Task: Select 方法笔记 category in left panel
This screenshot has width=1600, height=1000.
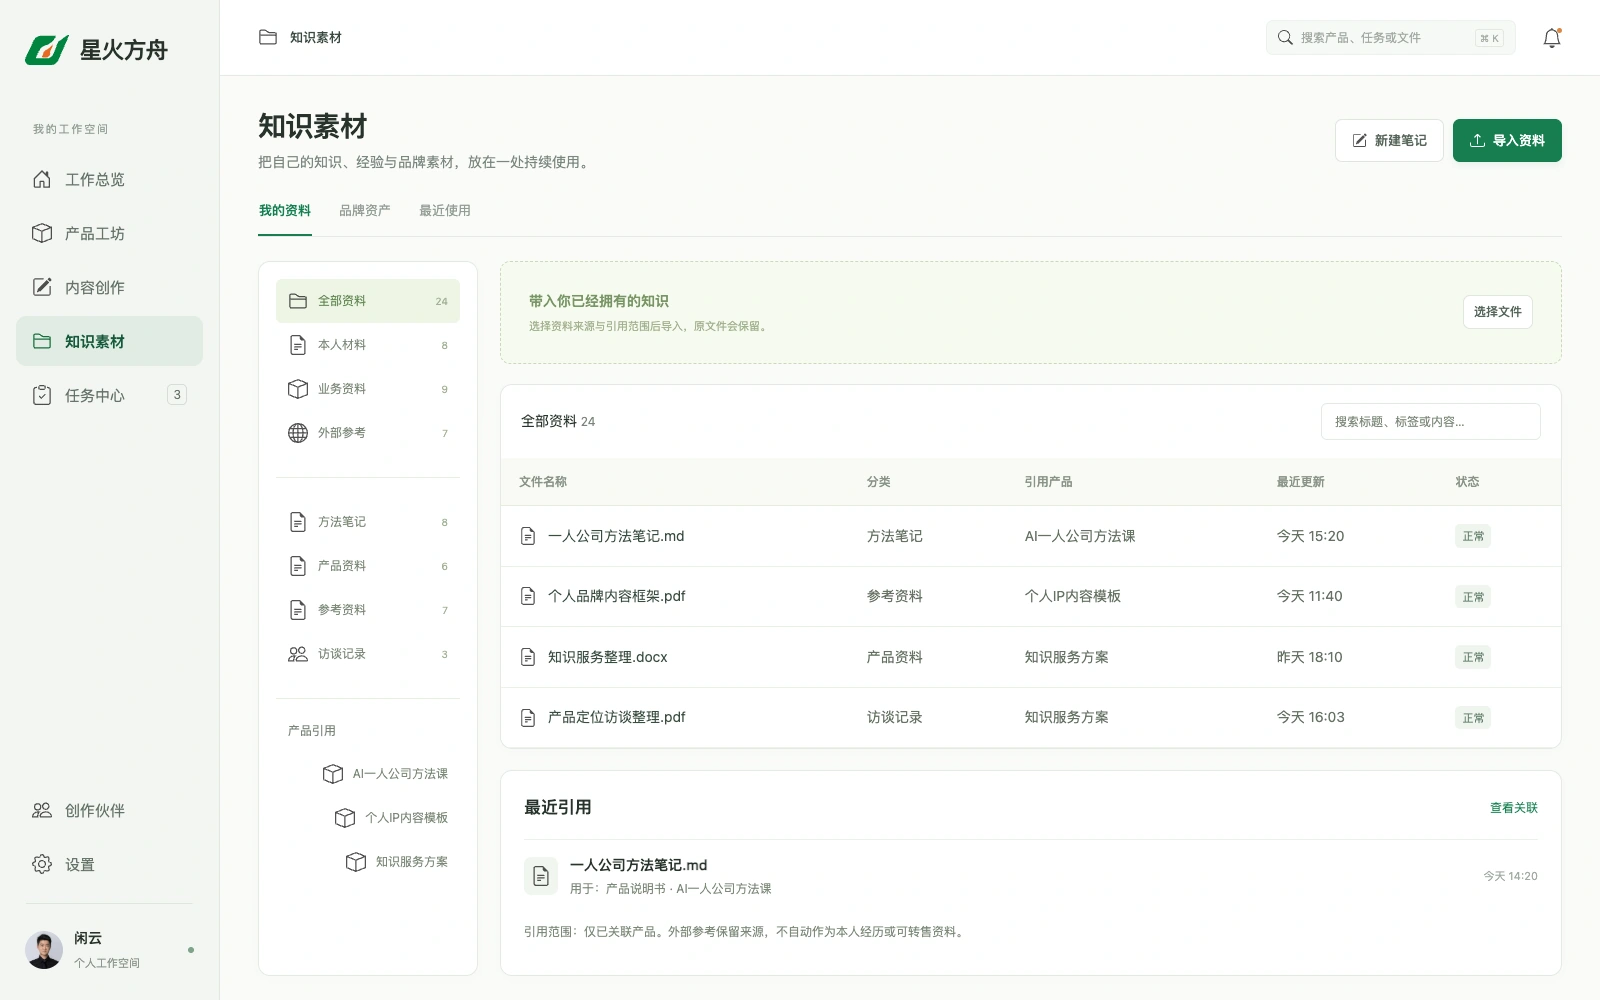Action: tap(368, 522)
